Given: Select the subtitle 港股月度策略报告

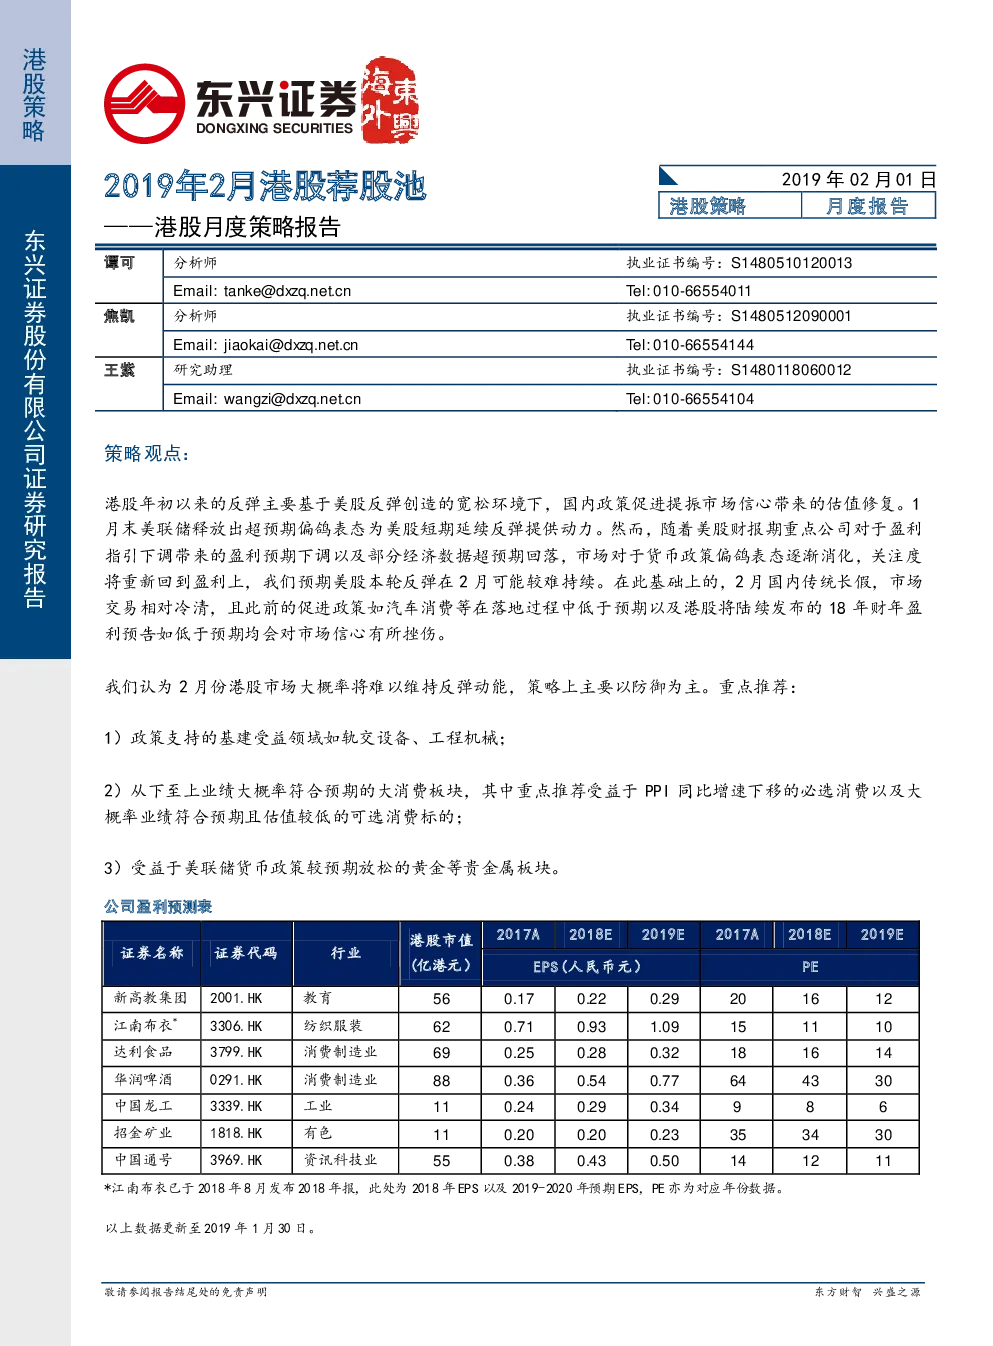Looking at the screenshot, I should pos(247,227).
